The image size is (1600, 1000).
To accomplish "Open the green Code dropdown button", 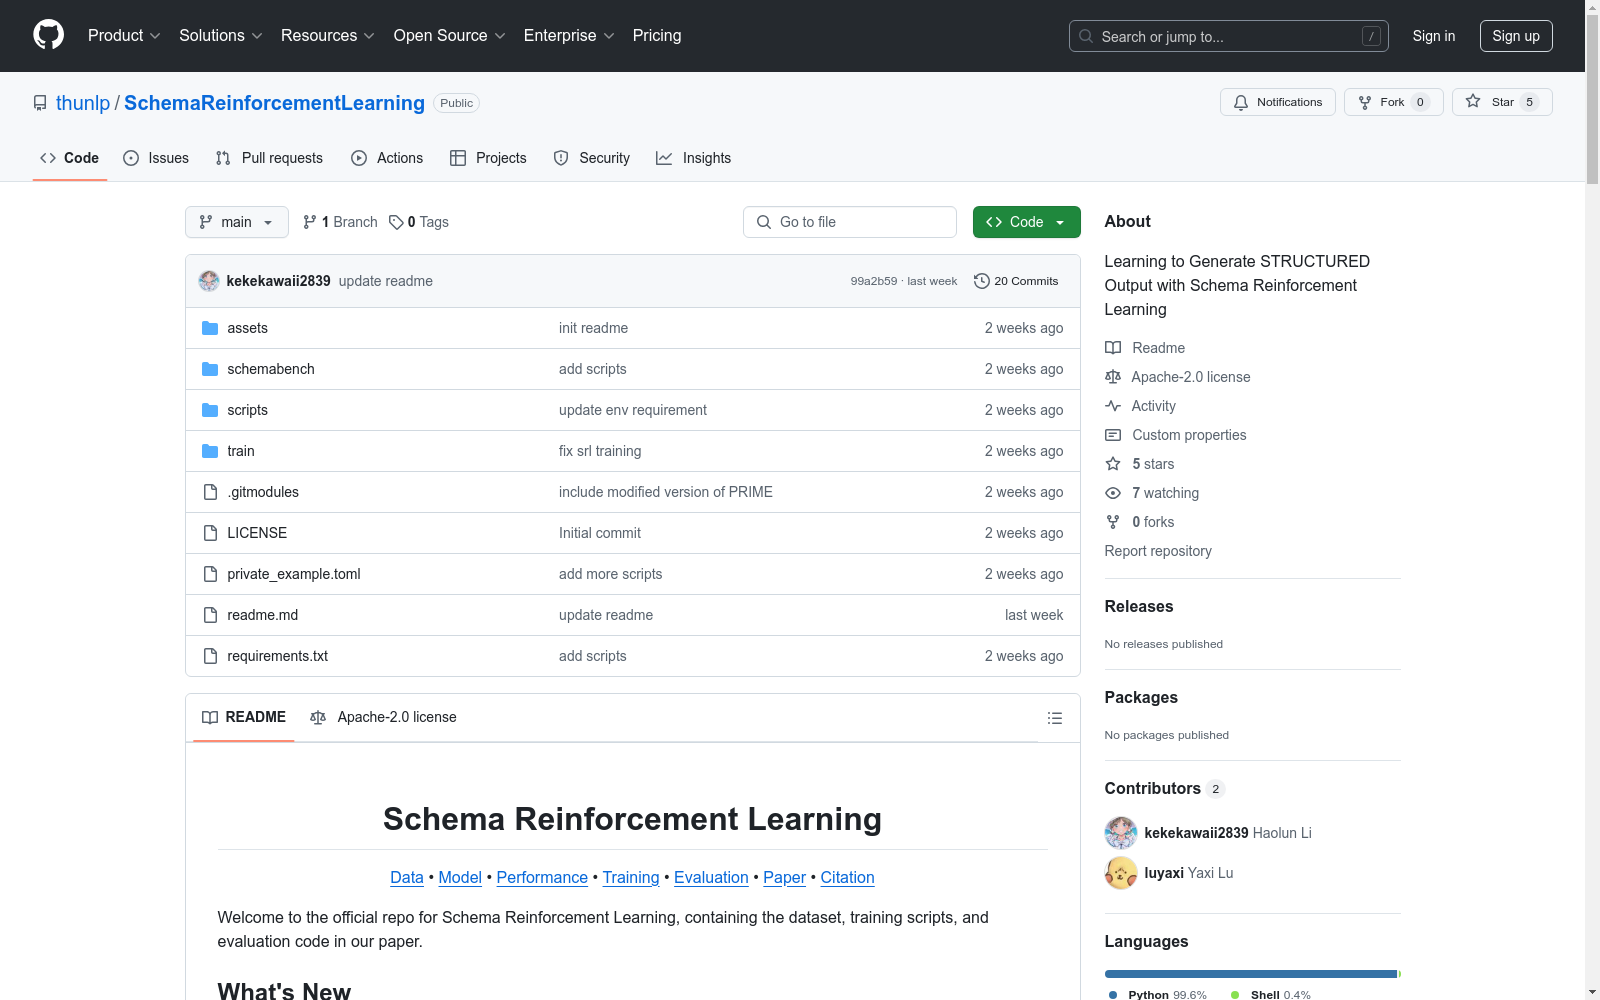I will coord(1027,222).
